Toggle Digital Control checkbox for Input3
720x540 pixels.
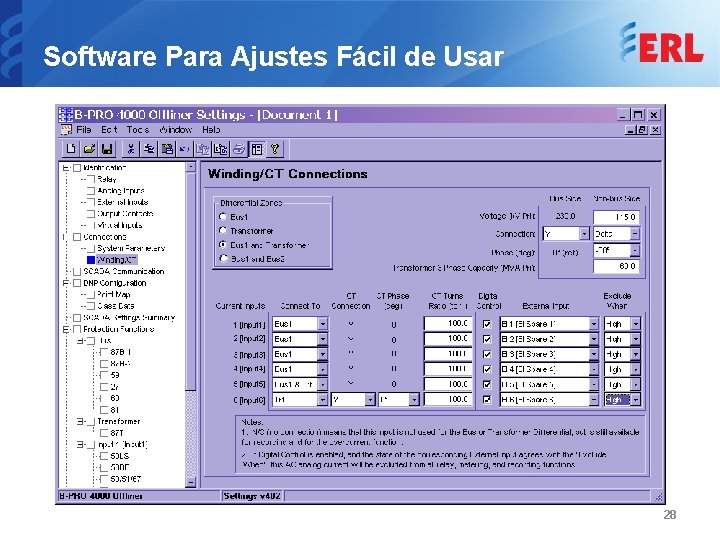tap(487, 354)
